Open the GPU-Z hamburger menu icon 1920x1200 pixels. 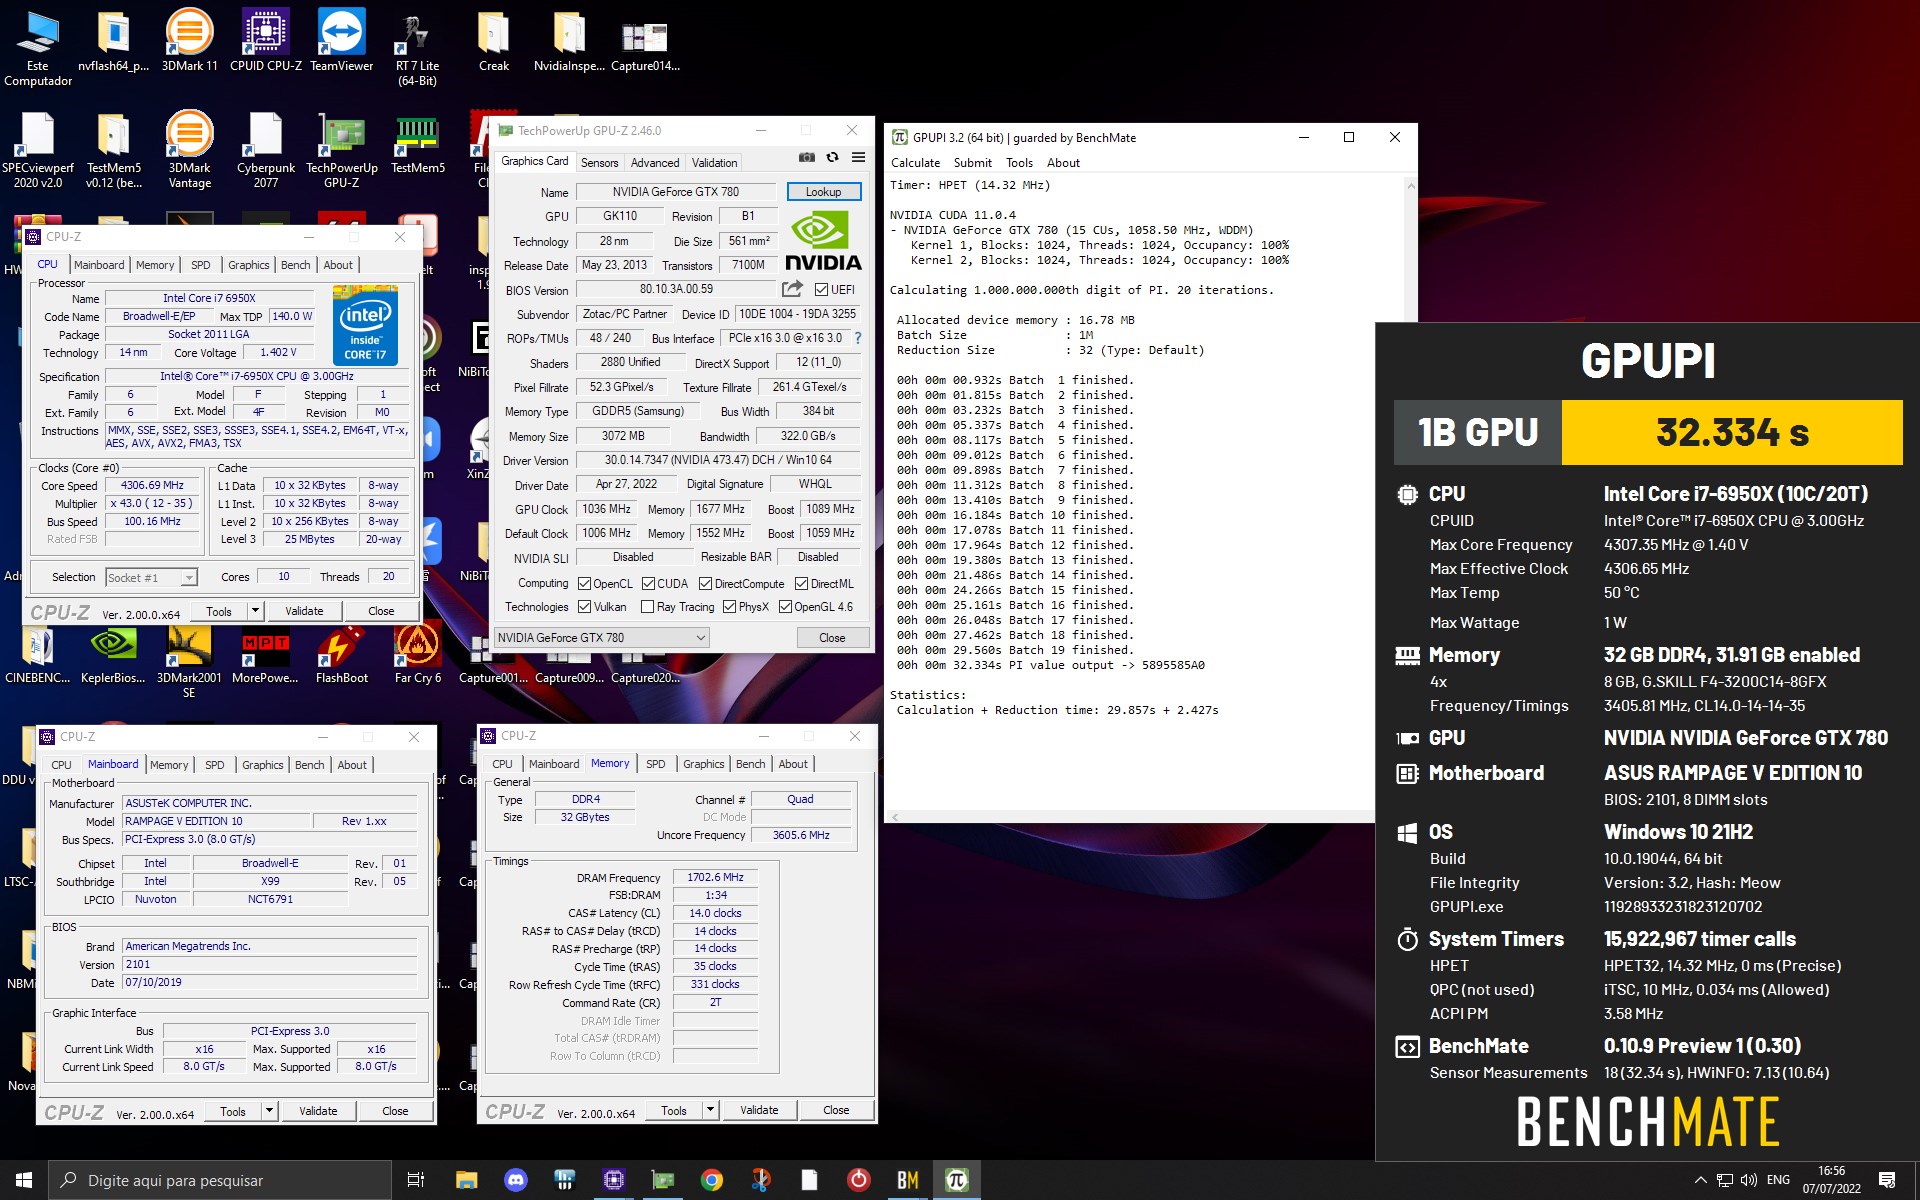(x=858, y=158)
